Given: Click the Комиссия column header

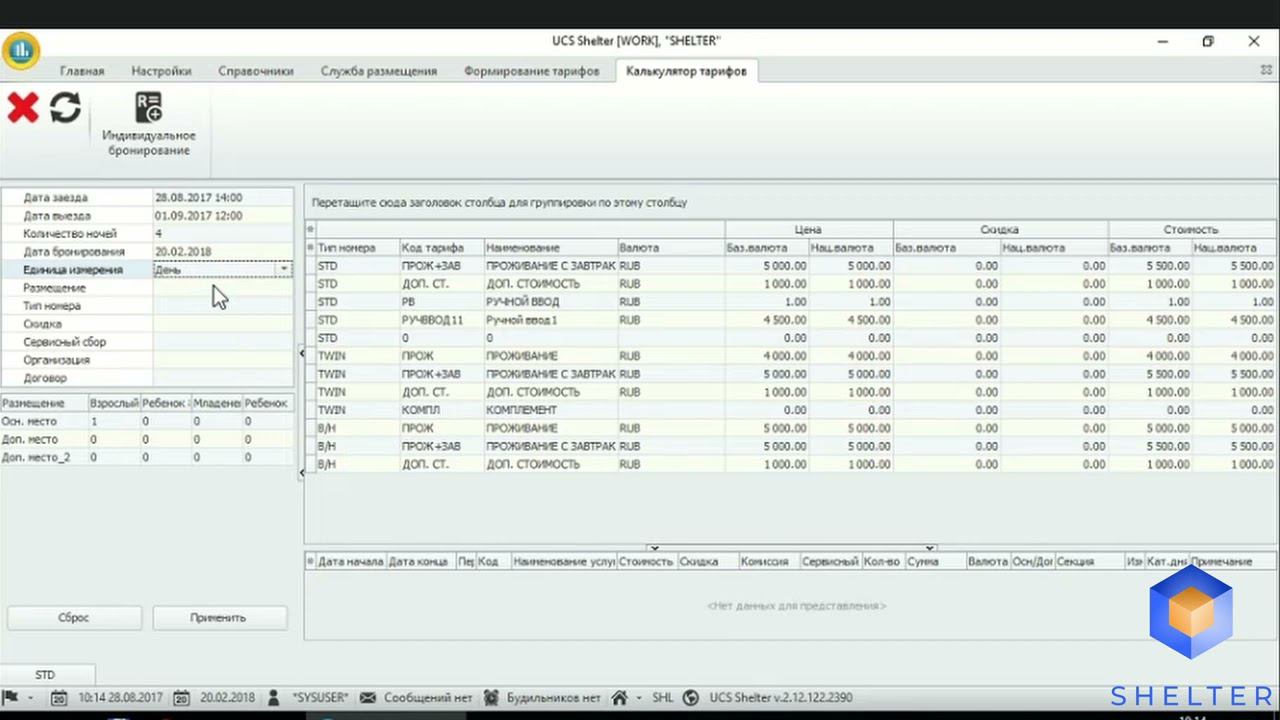Looking at the screenshot, I should tap(768, 561).
